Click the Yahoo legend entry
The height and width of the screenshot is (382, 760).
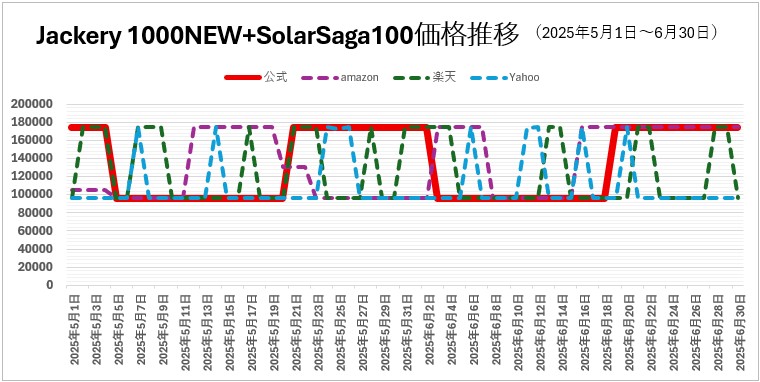(x=504, y=78)
